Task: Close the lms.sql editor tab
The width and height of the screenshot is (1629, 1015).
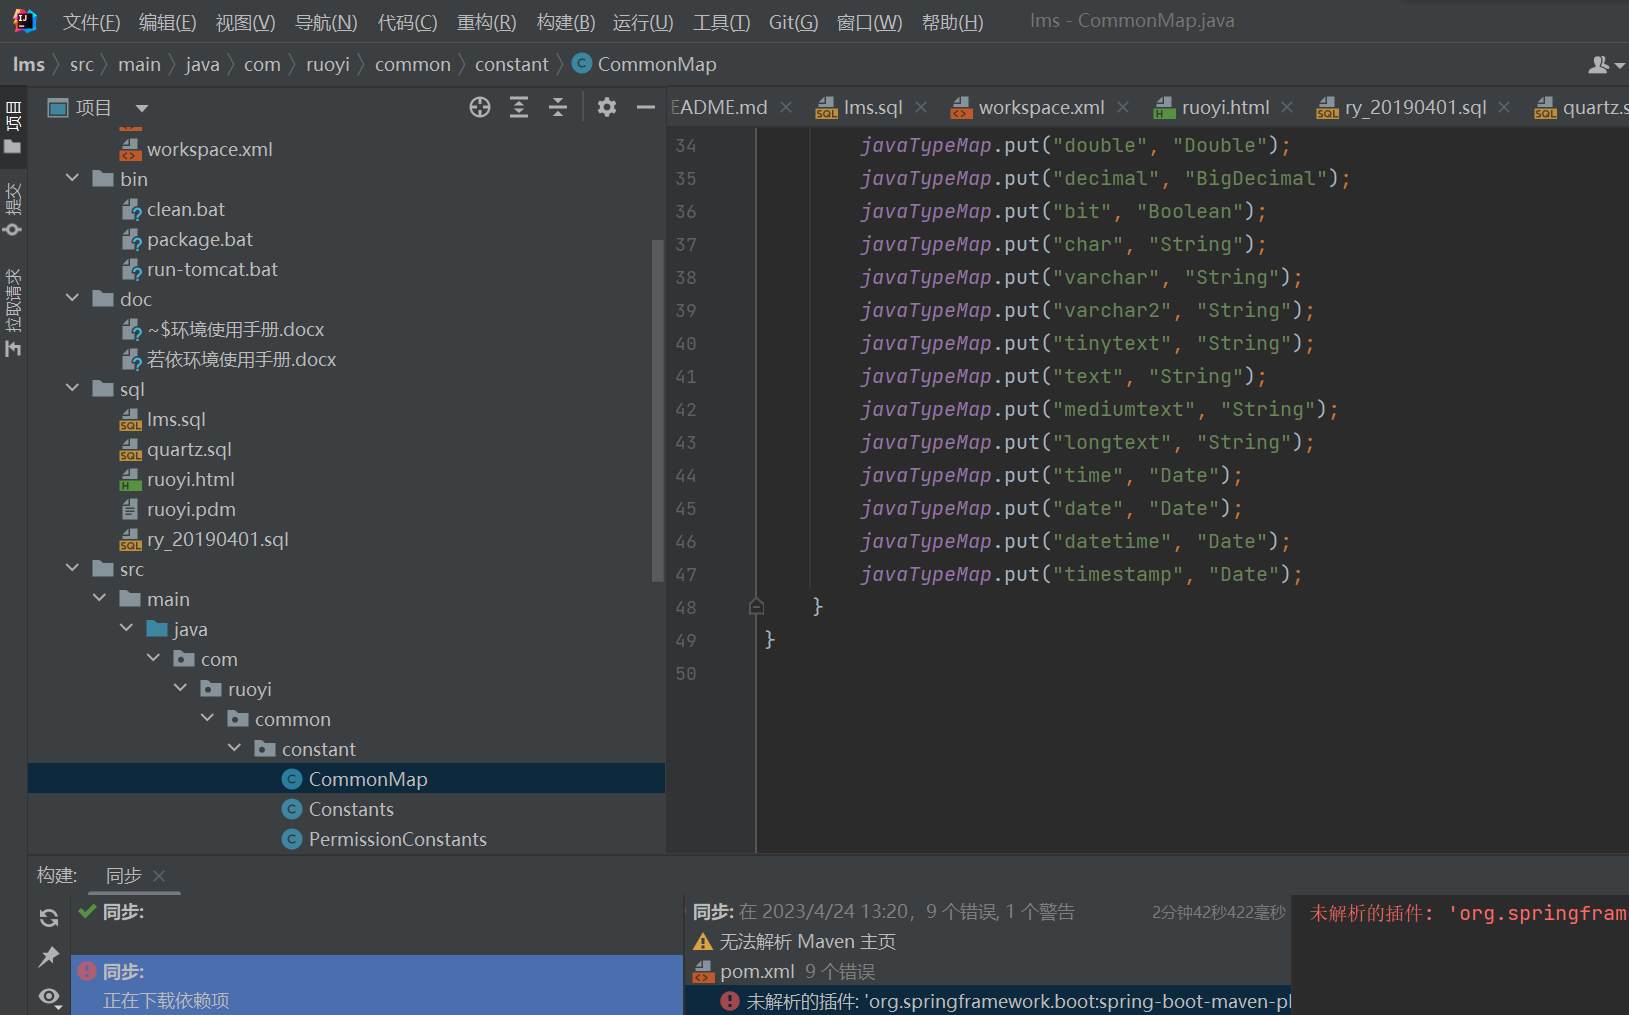Action: point(921,108)
